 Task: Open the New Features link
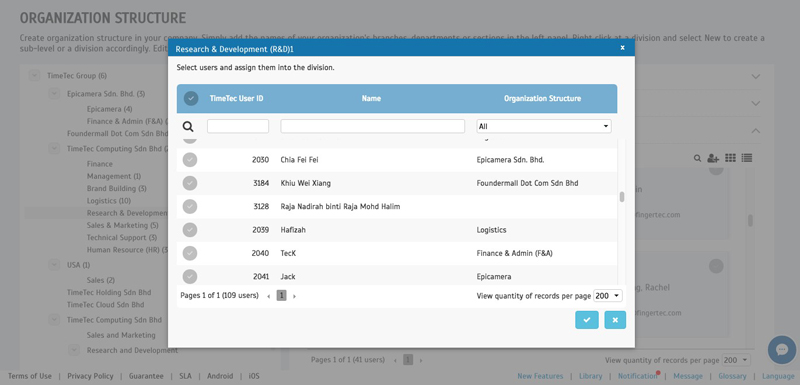[x=540, y=376]
